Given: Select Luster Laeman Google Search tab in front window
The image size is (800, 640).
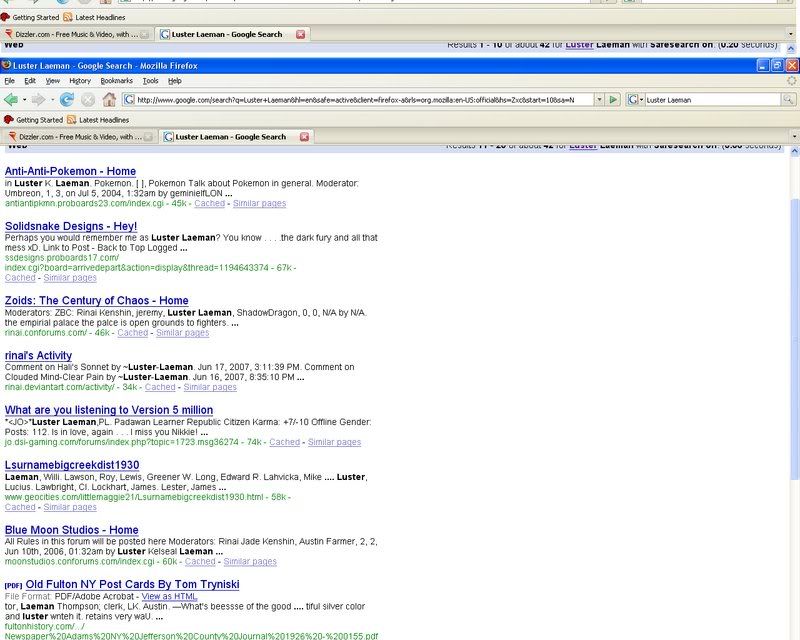Looking at the screenshot, I should click(236, 137).
